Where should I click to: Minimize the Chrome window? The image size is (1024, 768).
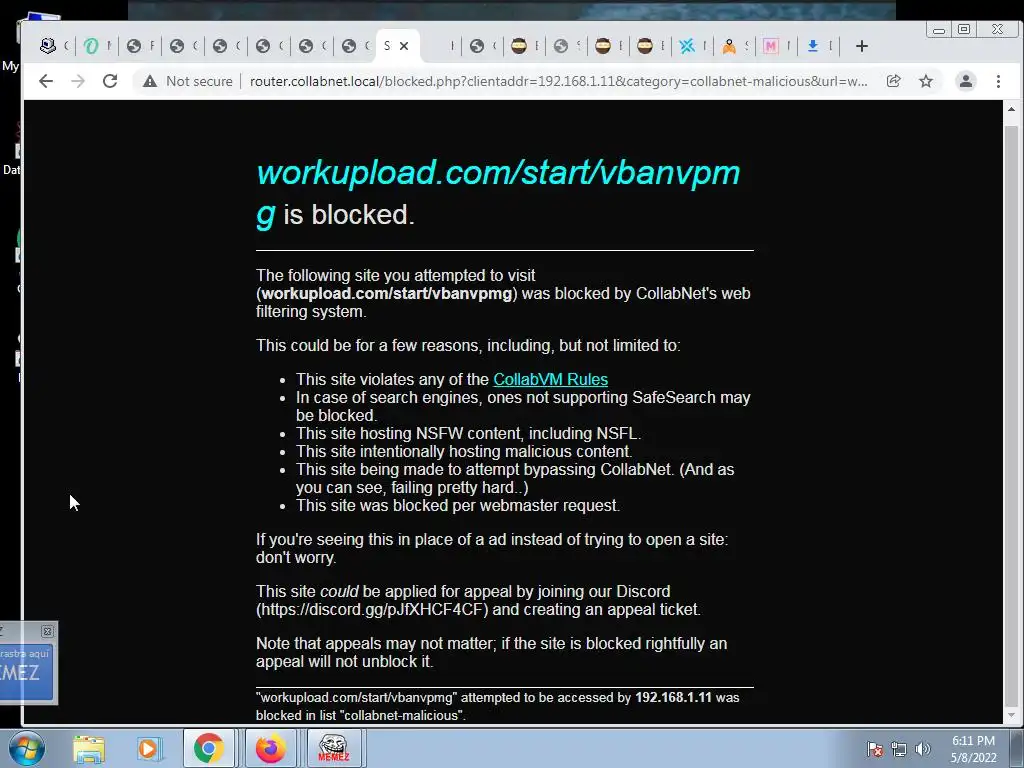point(939,29)
